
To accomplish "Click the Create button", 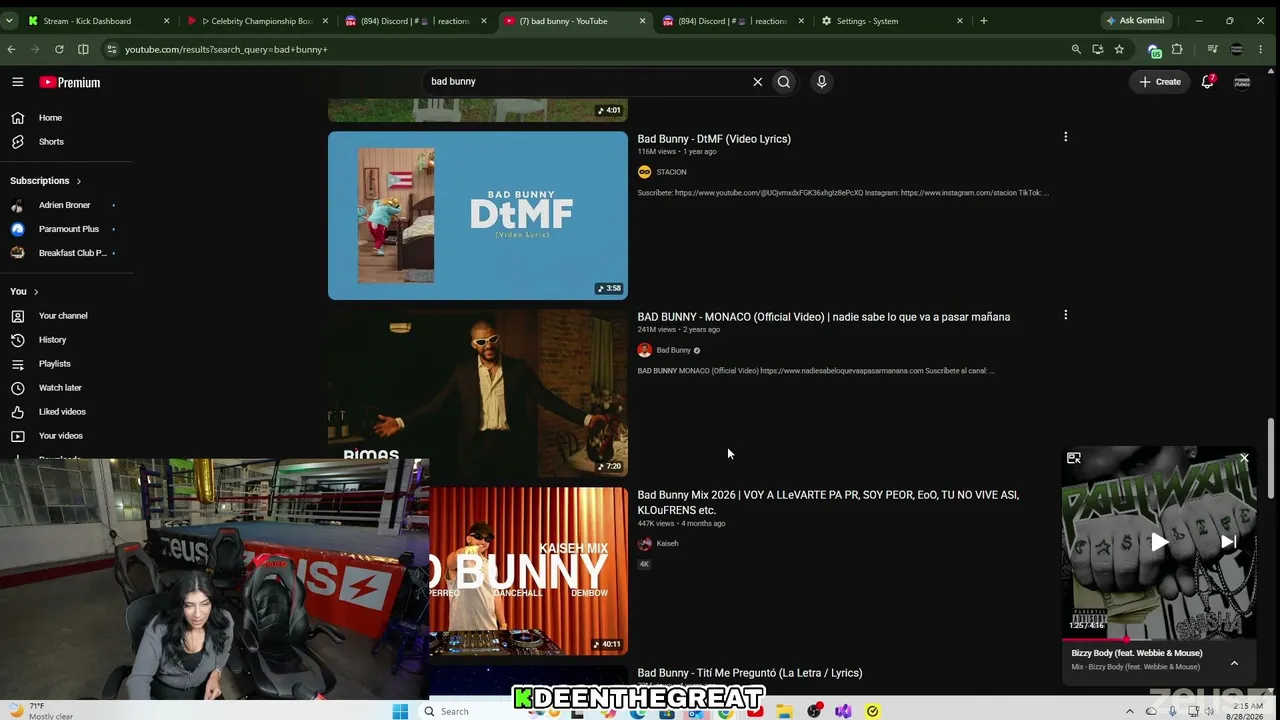I will click(x=1160, y=82).
